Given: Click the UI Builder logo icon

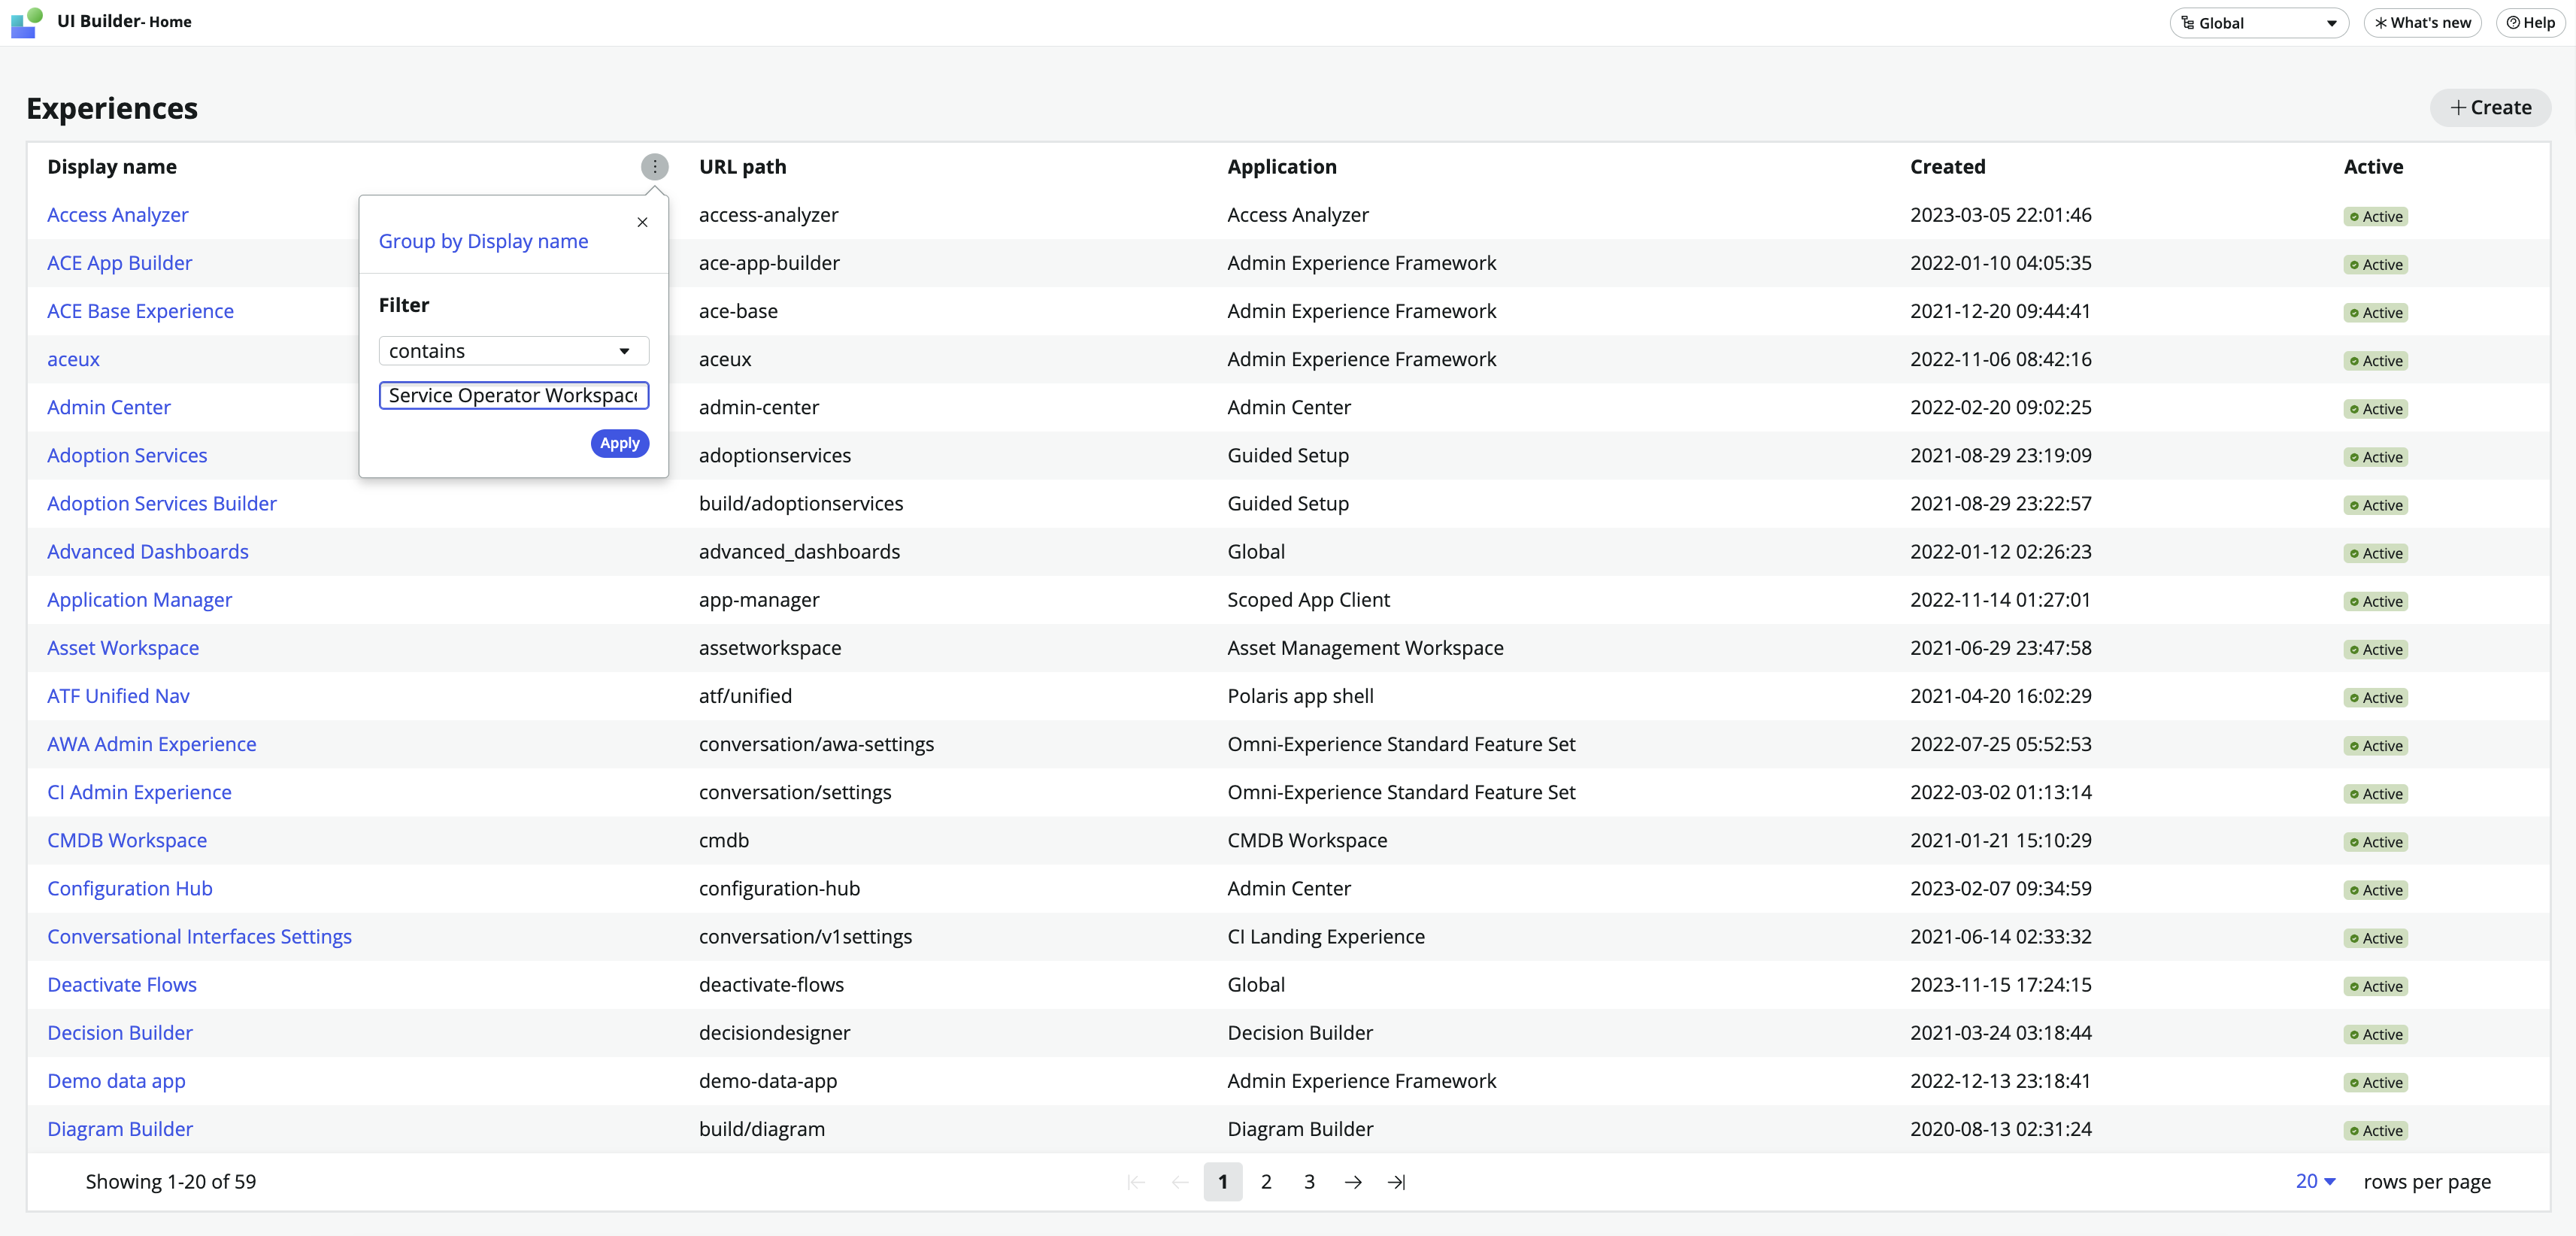Looking at the screenshot, I should coord(27,22).
